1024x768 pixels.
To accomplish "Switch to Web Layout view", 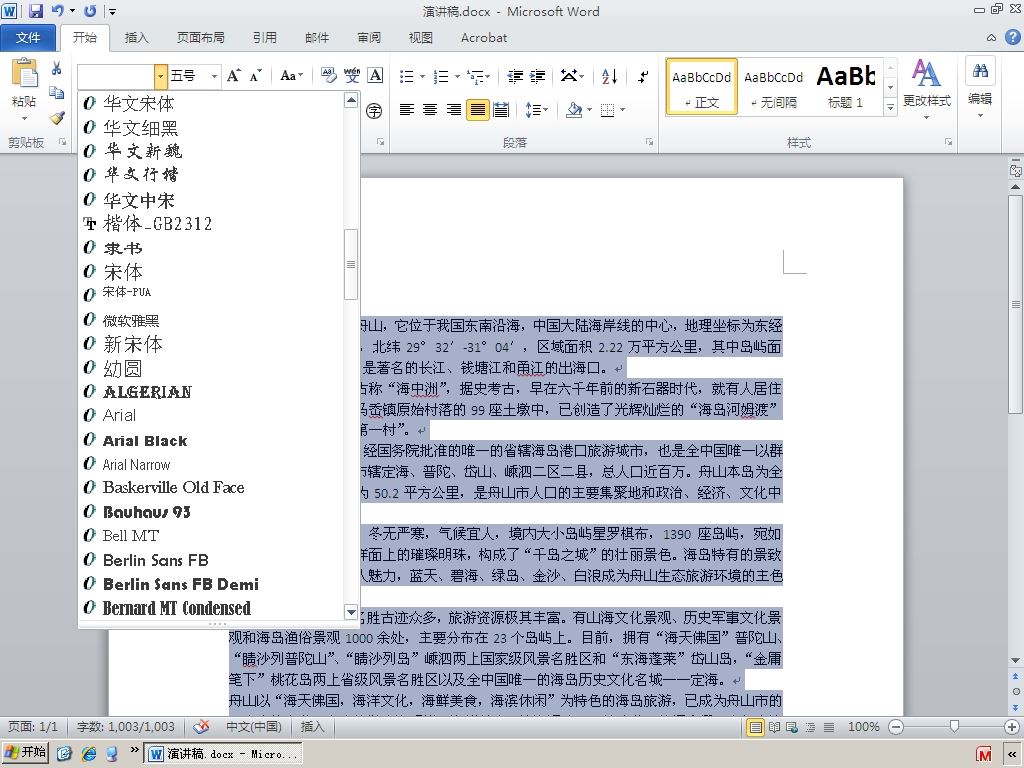I will click(x=792, y=727).
